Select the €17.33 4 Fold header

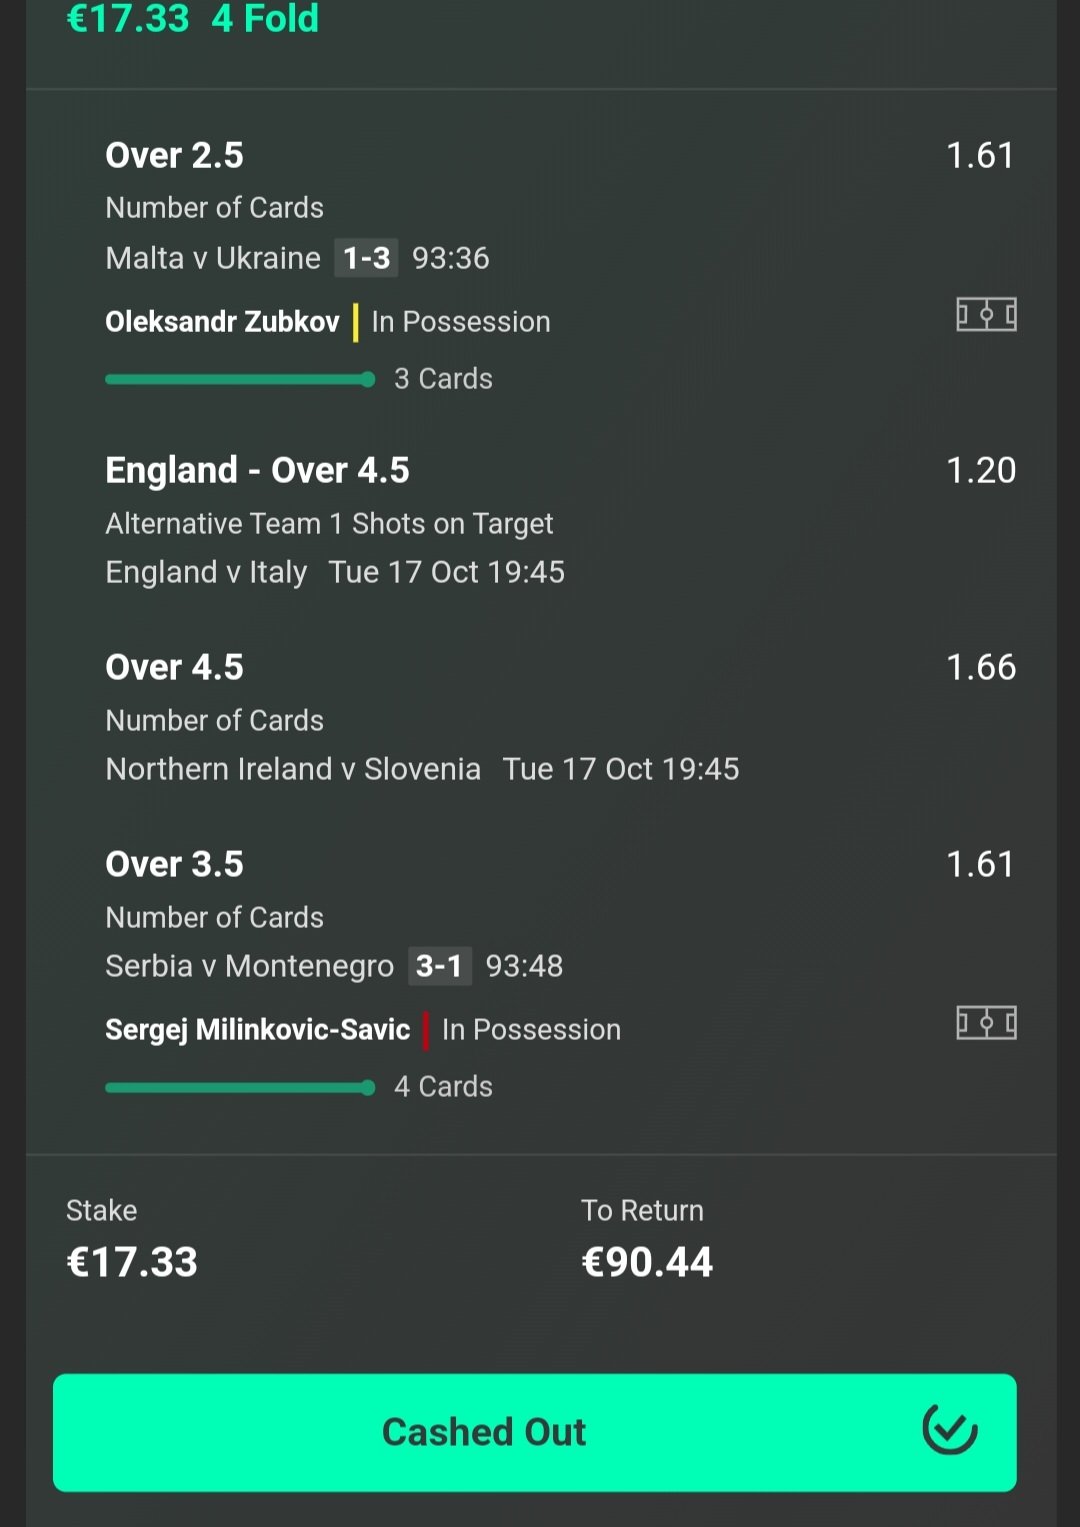point(192,18)
